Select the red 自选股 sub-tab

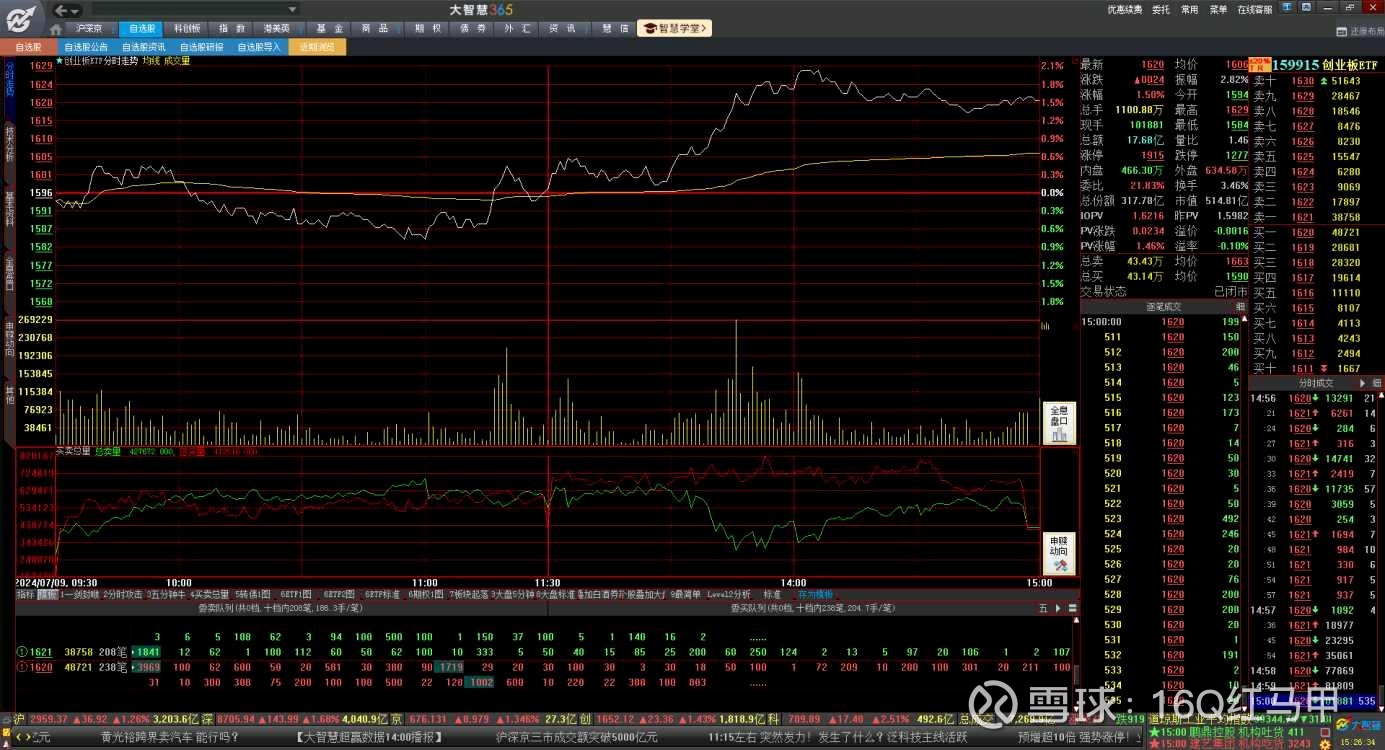coord(28,47)
